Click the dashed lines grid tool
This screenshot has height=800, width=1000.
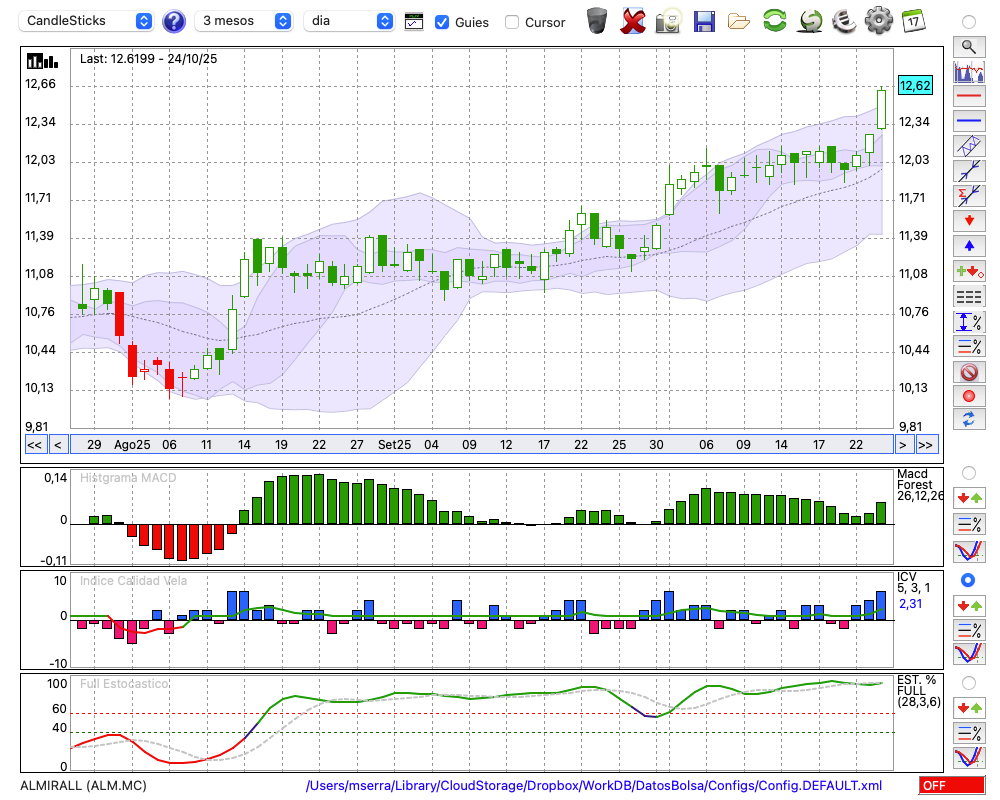tap(969, 296)
